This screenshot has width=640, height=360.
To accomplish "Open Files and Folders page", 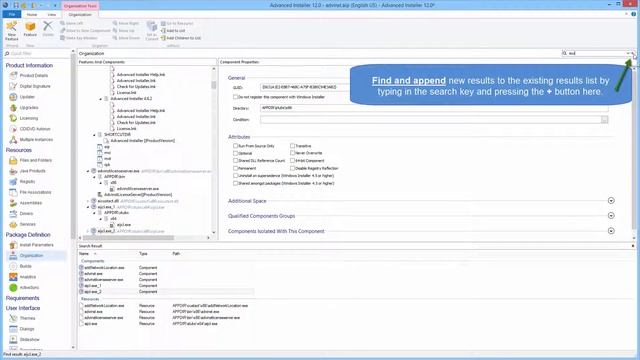I will 31,160.
